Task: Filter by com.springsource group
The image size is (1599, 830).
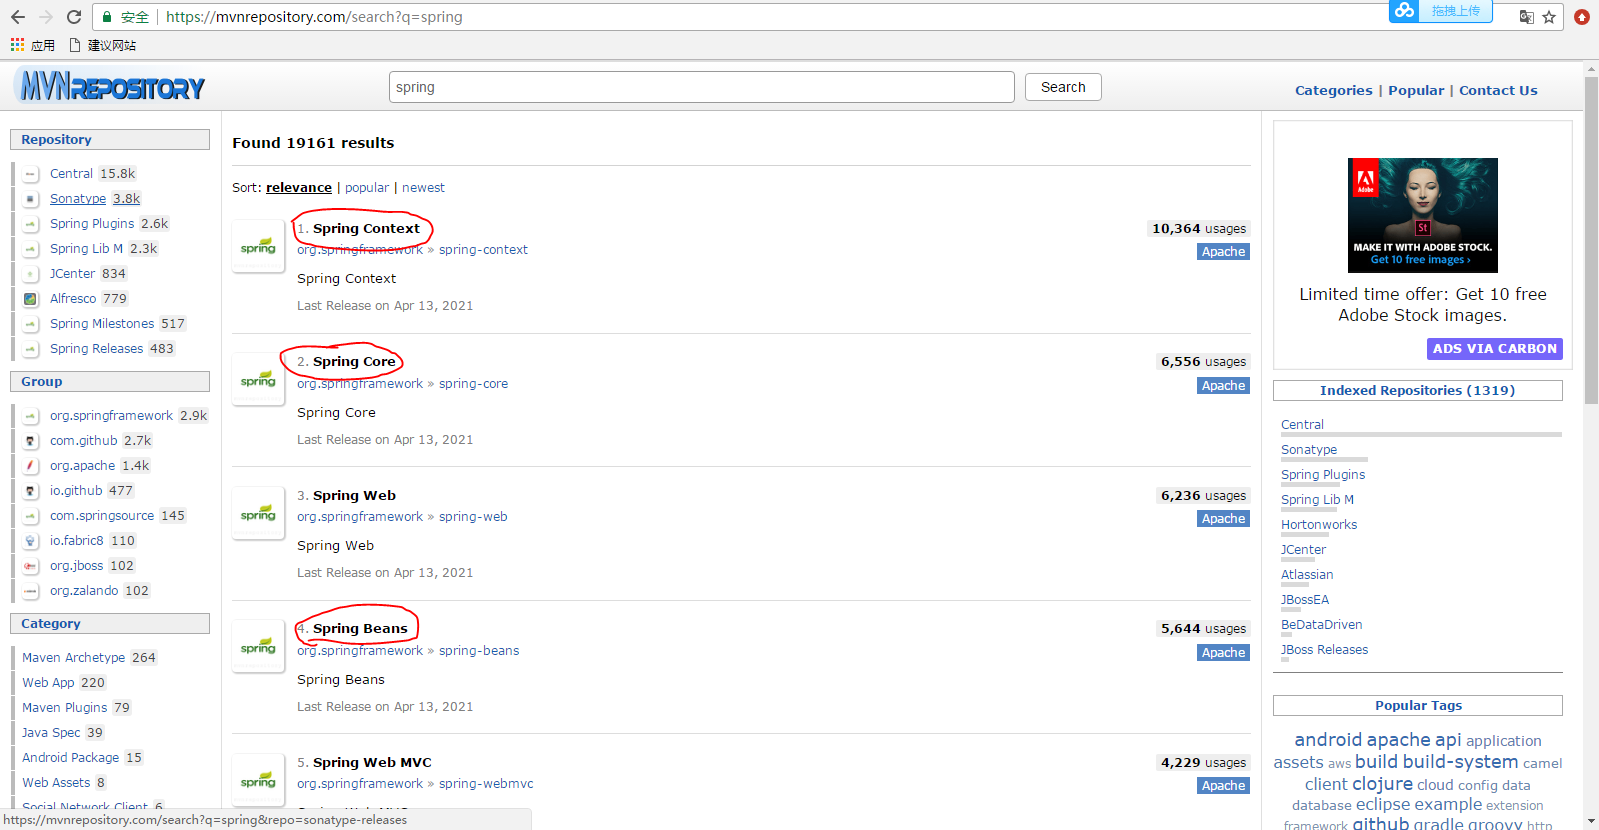Action: 102,516
